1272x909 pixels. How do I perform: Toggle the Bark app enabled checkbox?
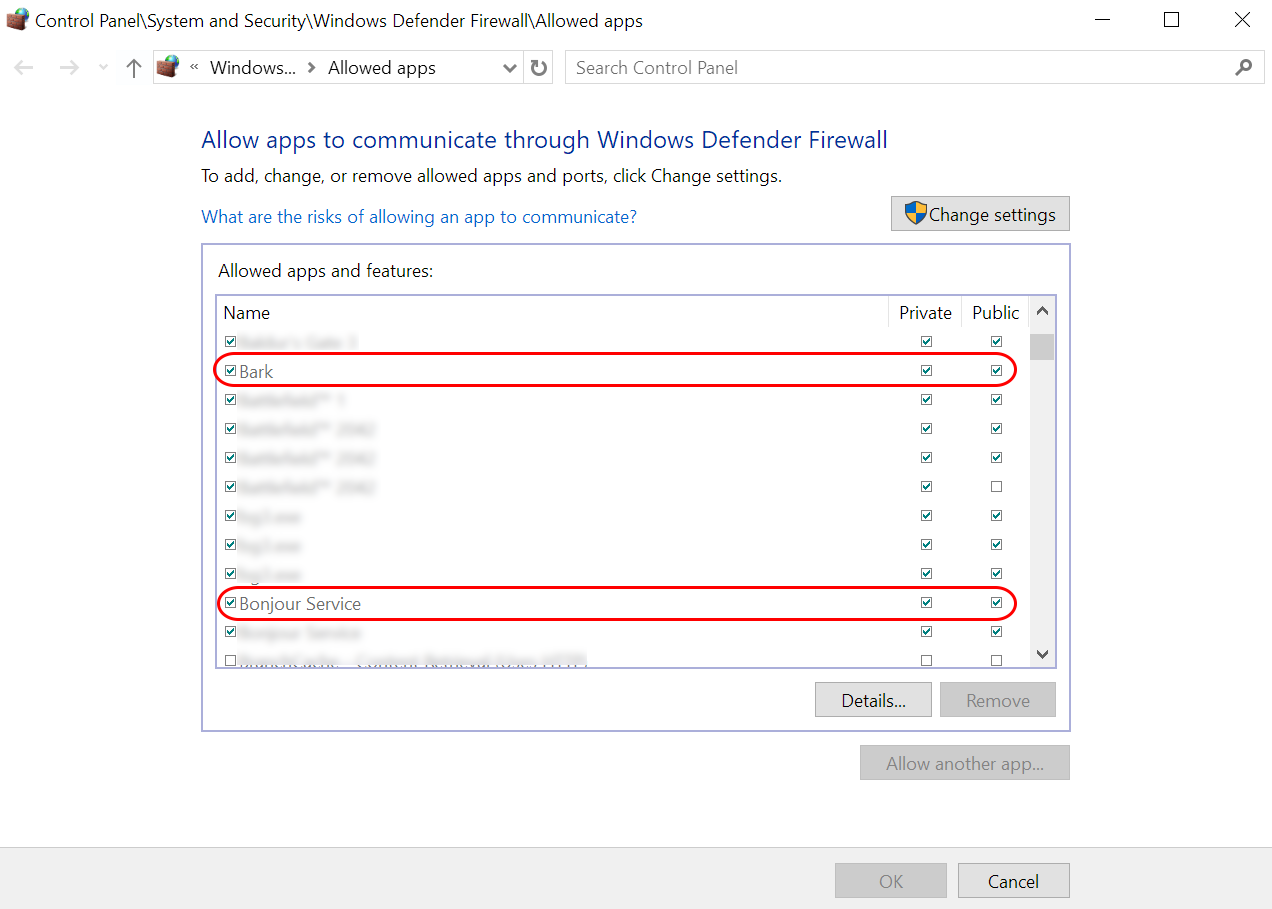(x=231, y=371)
